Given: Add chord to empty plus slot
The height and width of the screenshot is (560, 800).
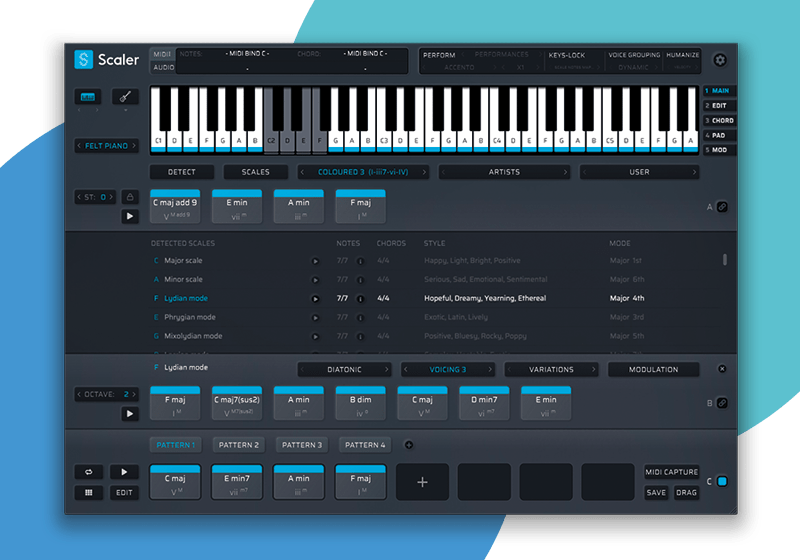Looking at the screenshot, I should tap(422, 482).
